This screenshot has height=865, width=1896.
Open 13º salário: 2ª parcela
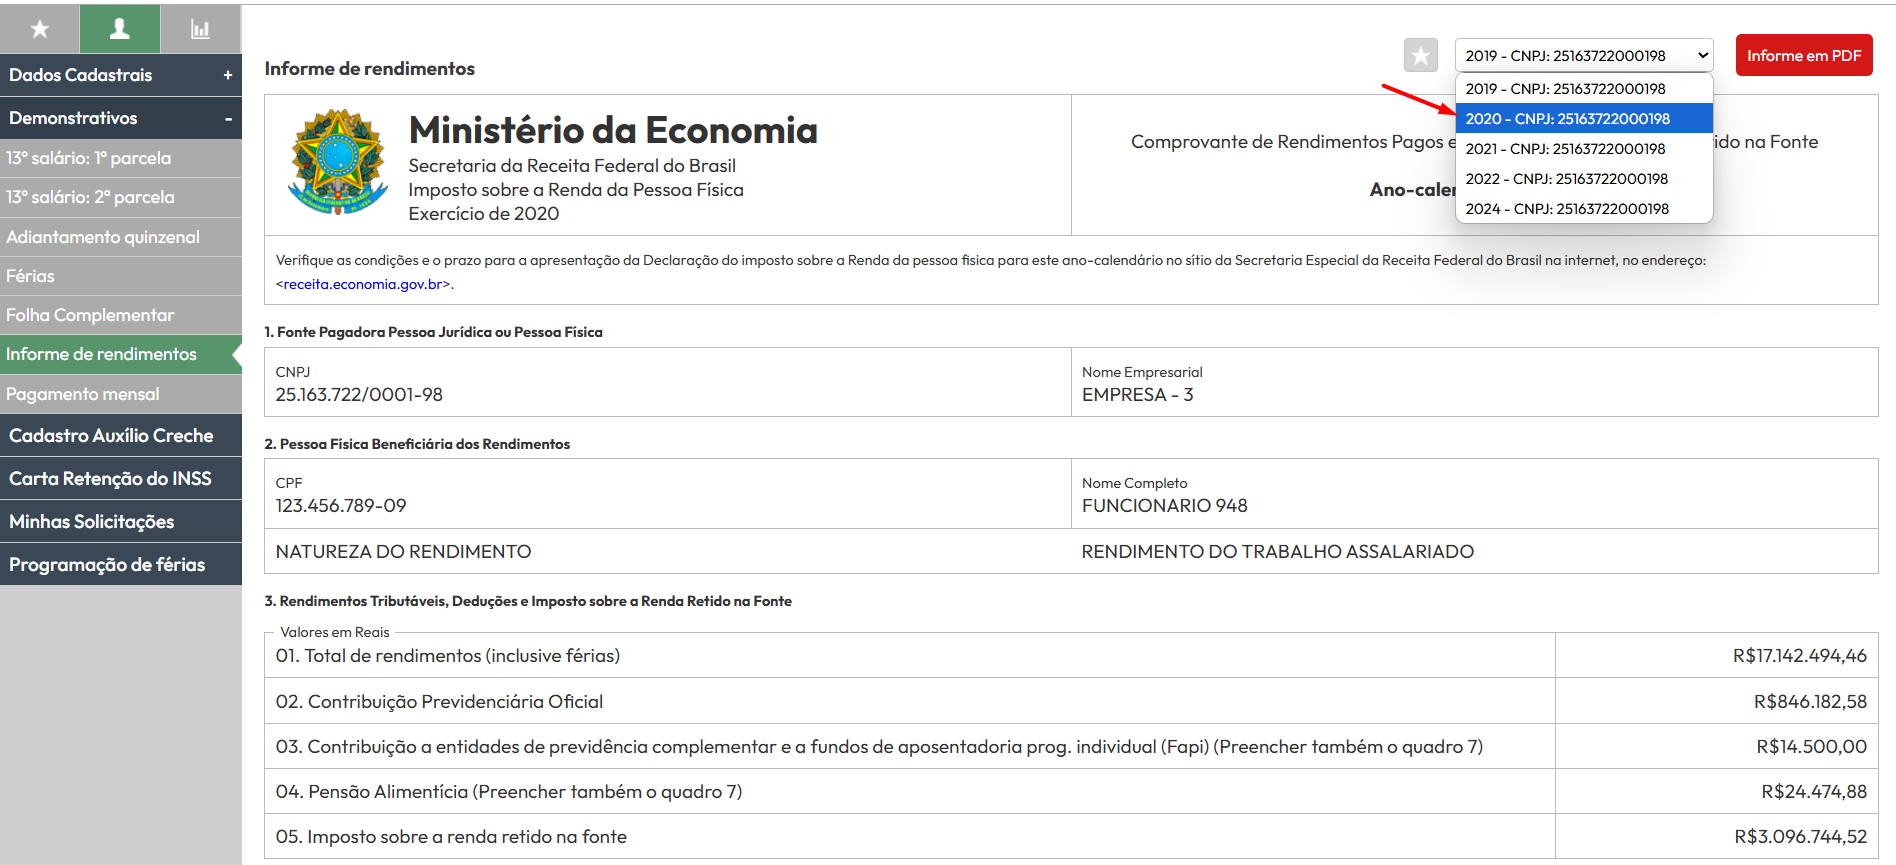(121, 197)
